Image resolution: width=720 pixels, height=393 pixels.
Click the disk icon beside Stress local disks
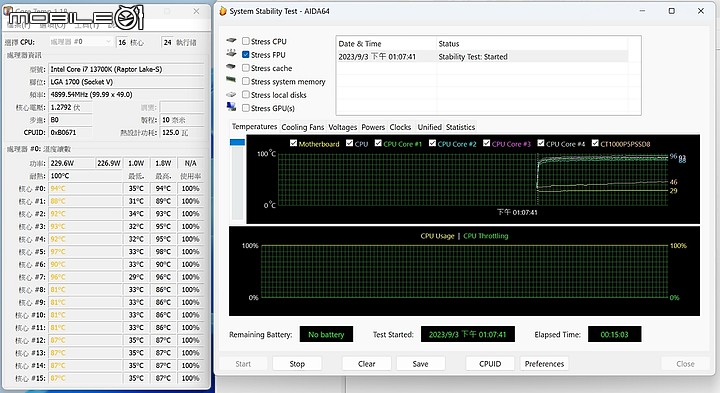point(231,94)
